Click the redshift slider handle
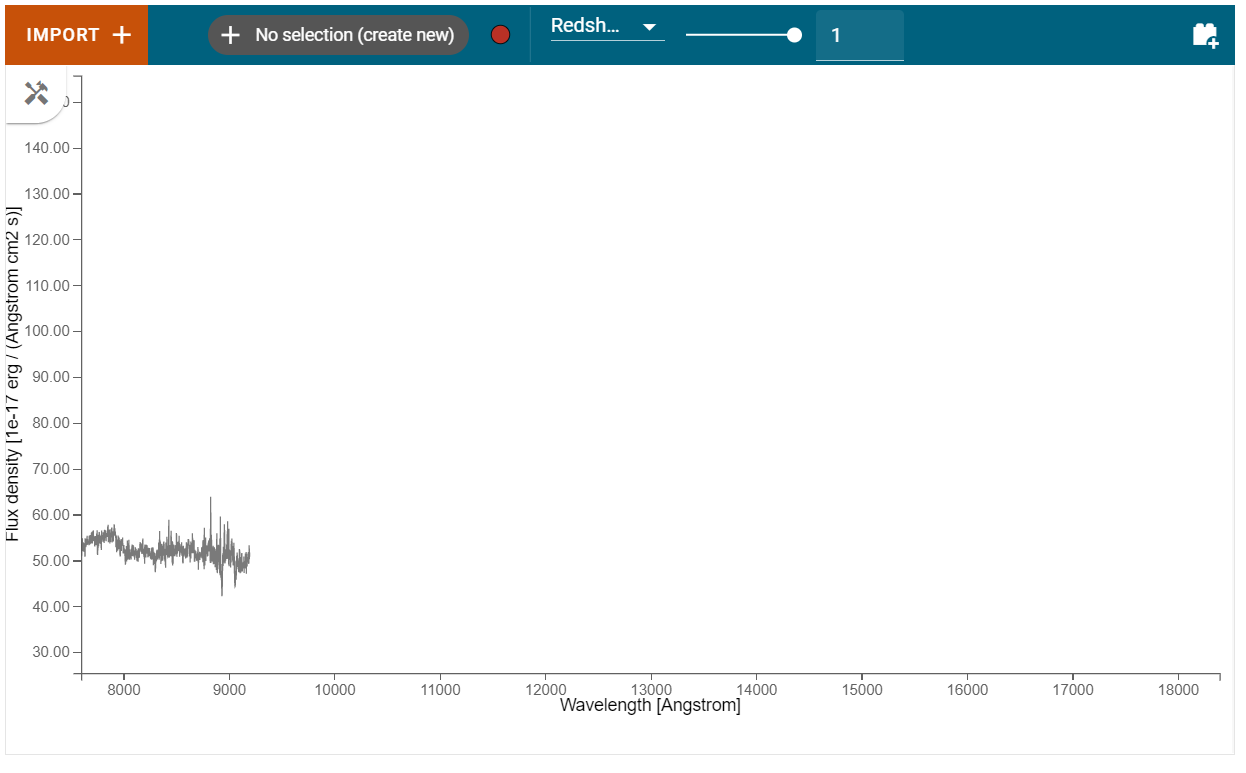 [x=796, y=34]
